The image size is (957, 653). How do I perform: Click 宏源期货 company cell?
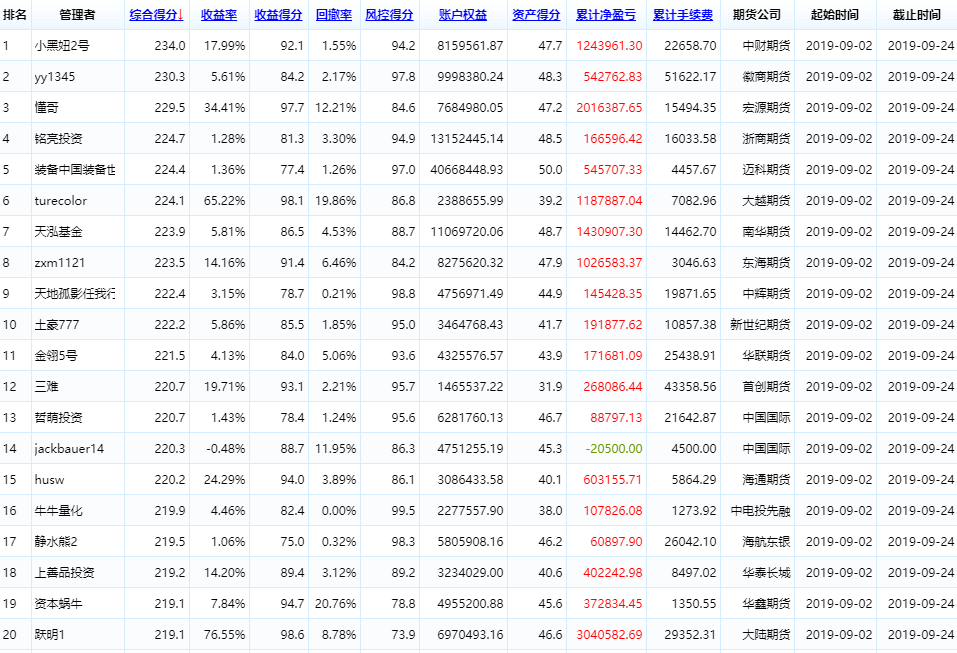(766, 108)
